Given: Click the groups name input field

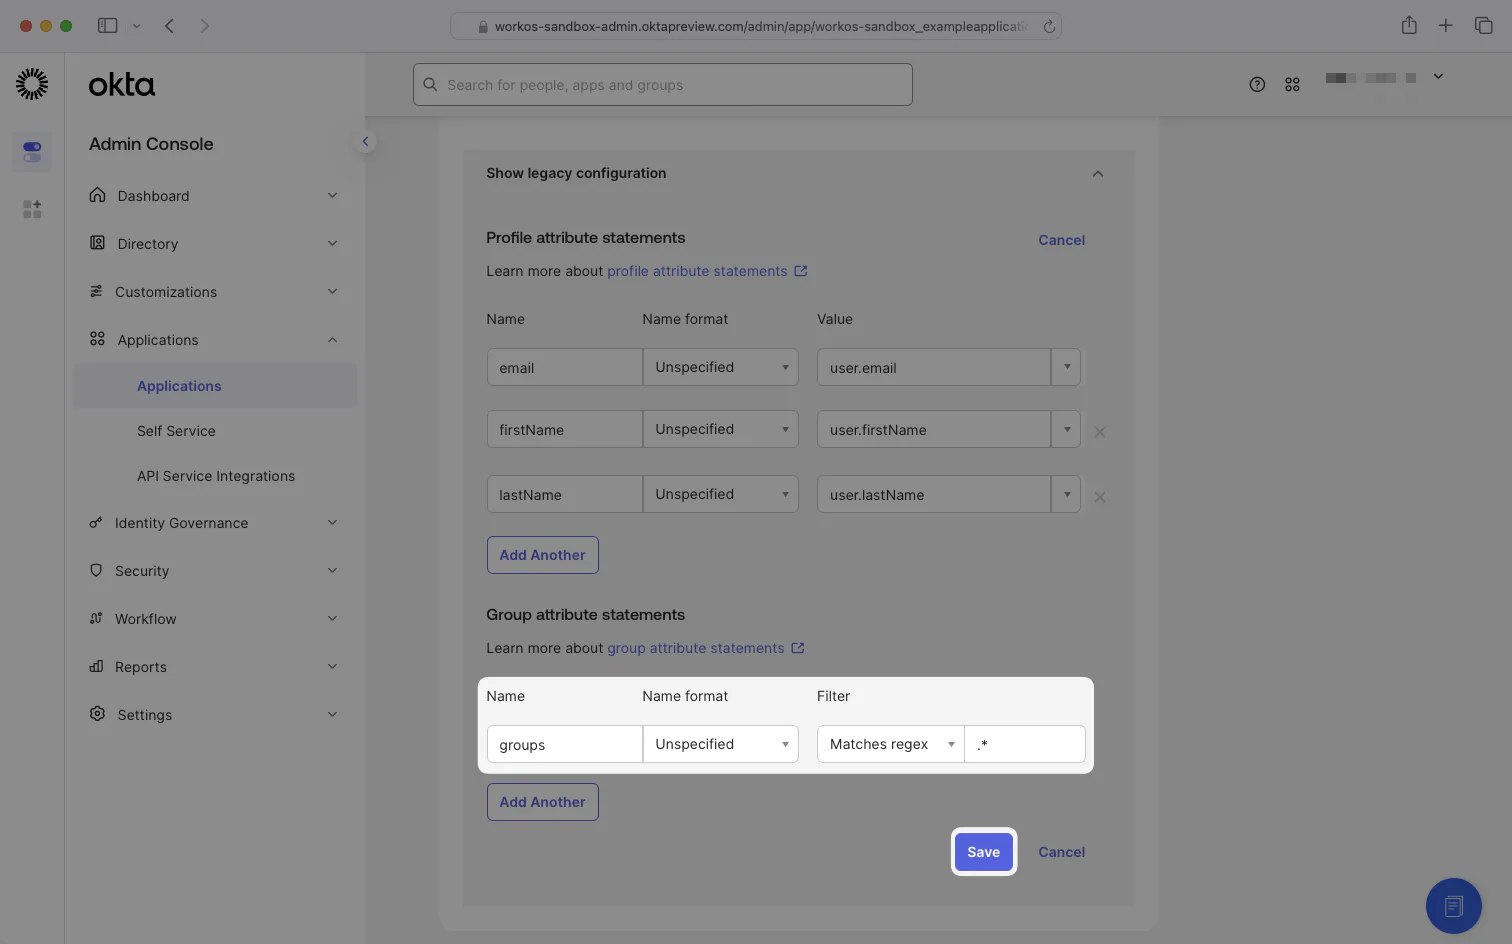Looking at the screenshot, I should tap(564, 744).
